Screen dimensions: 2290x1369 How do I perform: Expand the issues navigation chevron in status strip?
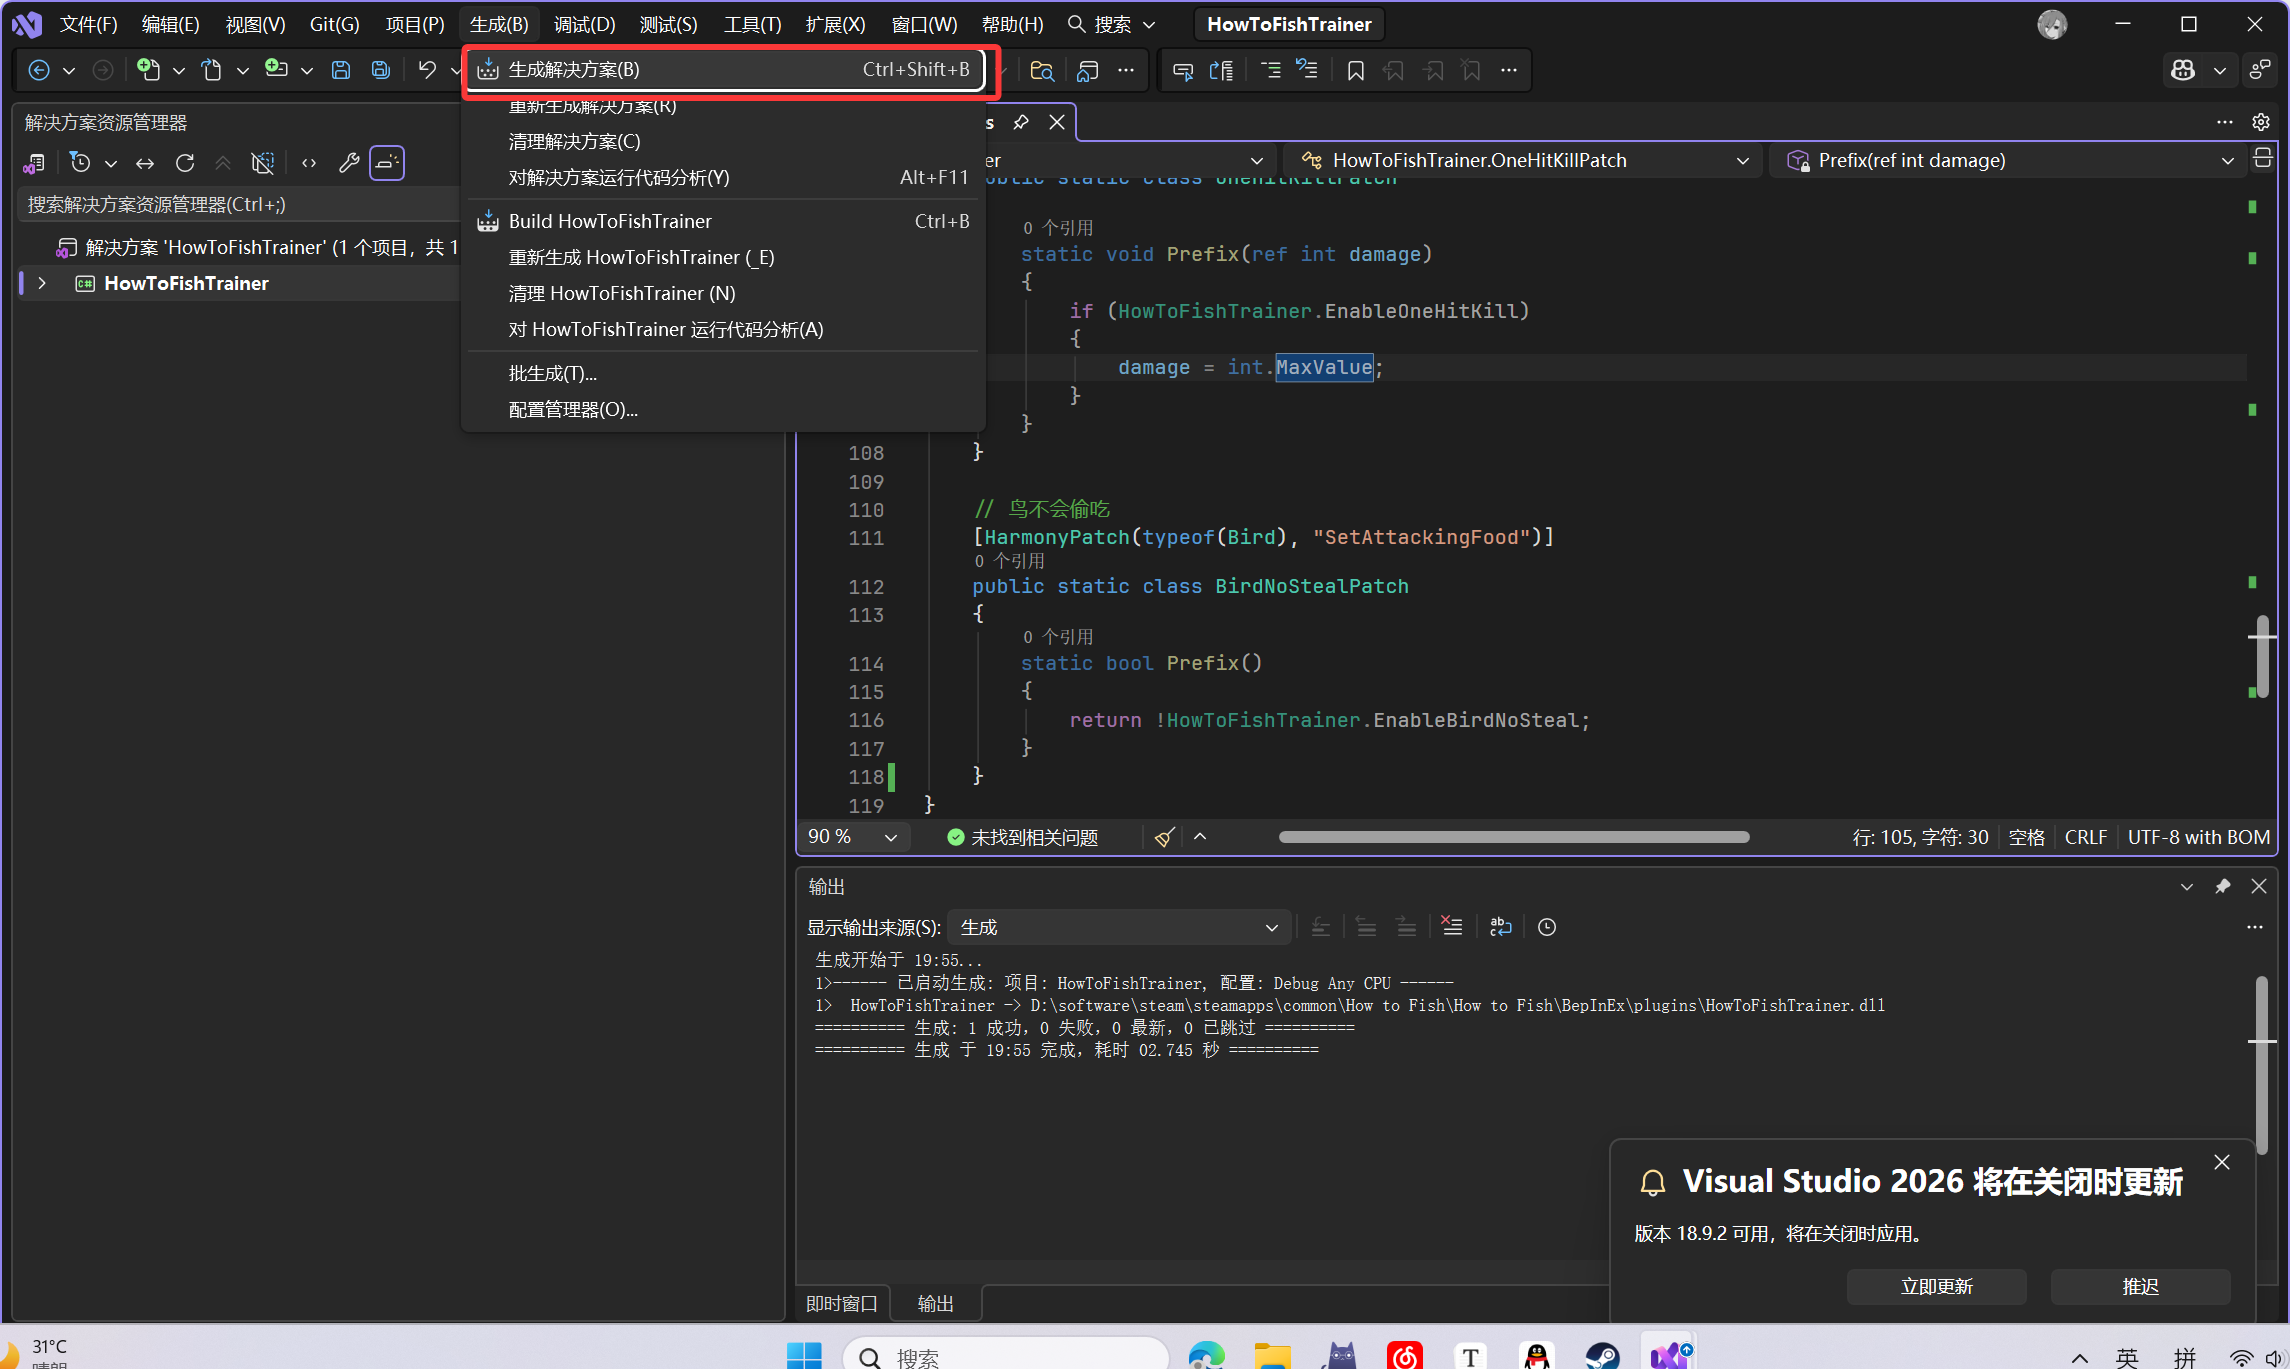click(1200, 837)
